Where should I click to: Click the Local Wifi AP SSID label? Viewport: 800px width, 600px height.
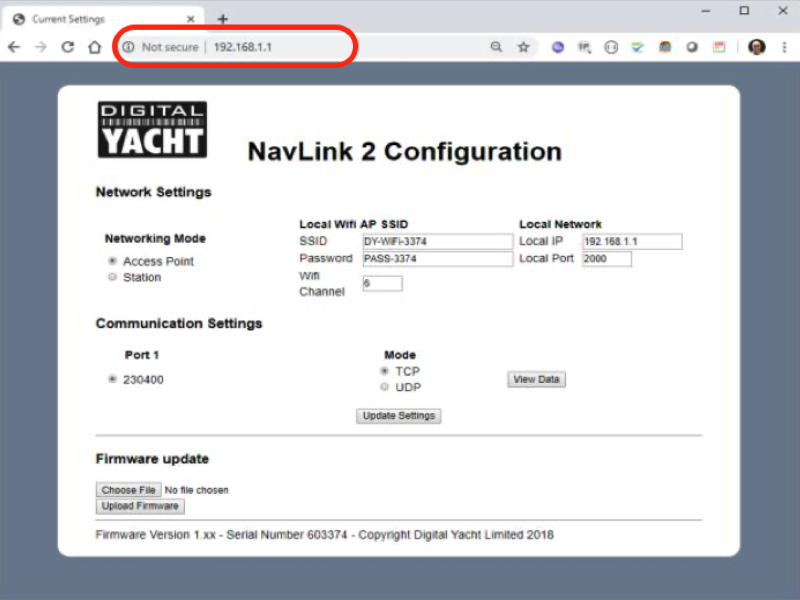pos(354,224)
